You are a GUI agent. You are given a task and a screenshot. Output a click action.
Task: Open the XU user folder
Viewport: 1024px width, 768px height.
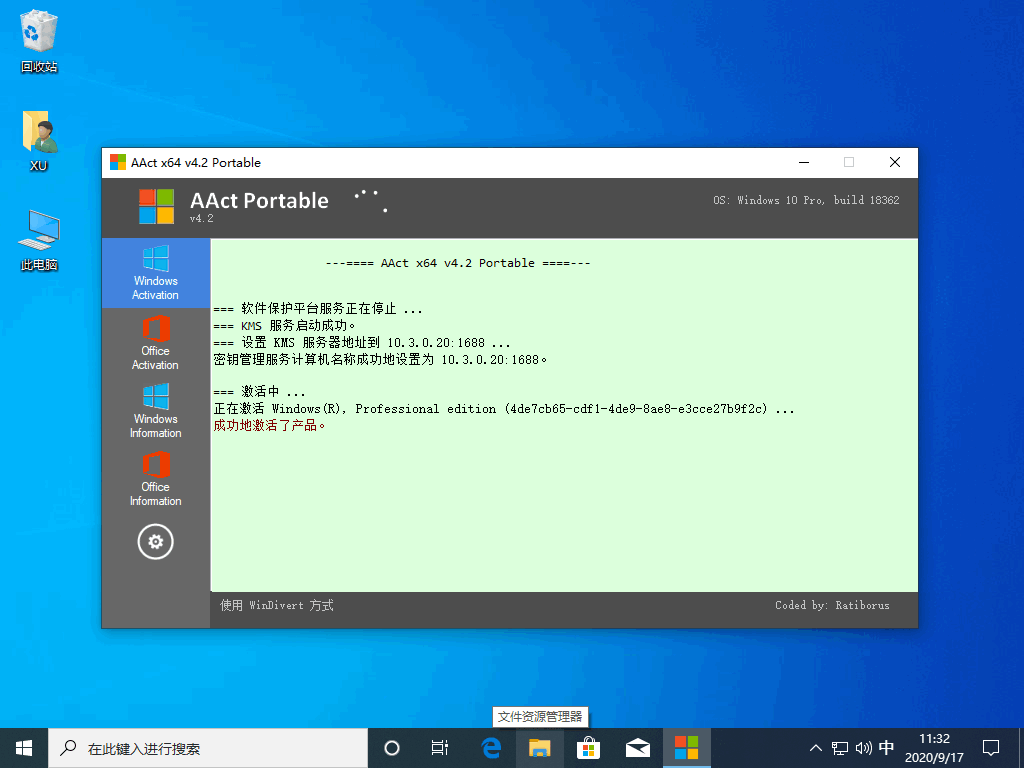tap(39, 140)
